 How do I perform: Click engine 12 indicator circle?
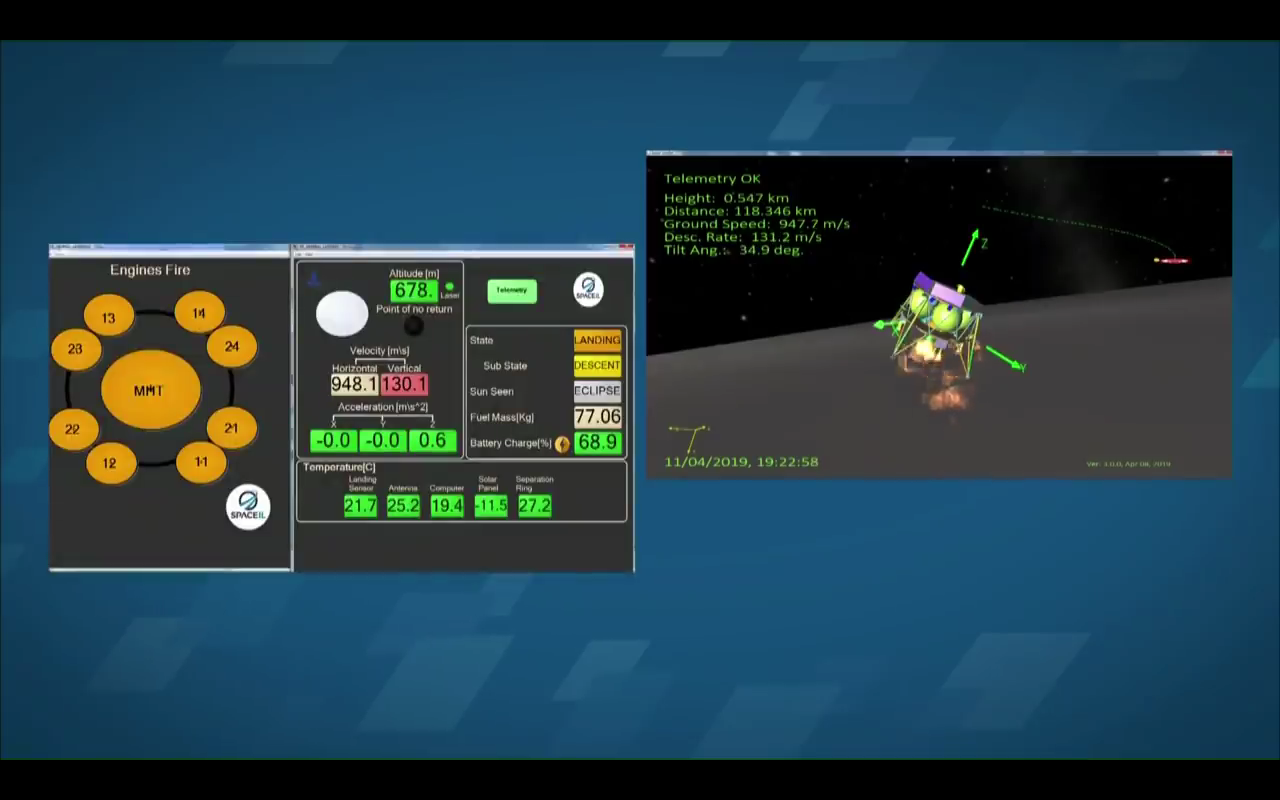pyautogui.click(x=111, y=463)
